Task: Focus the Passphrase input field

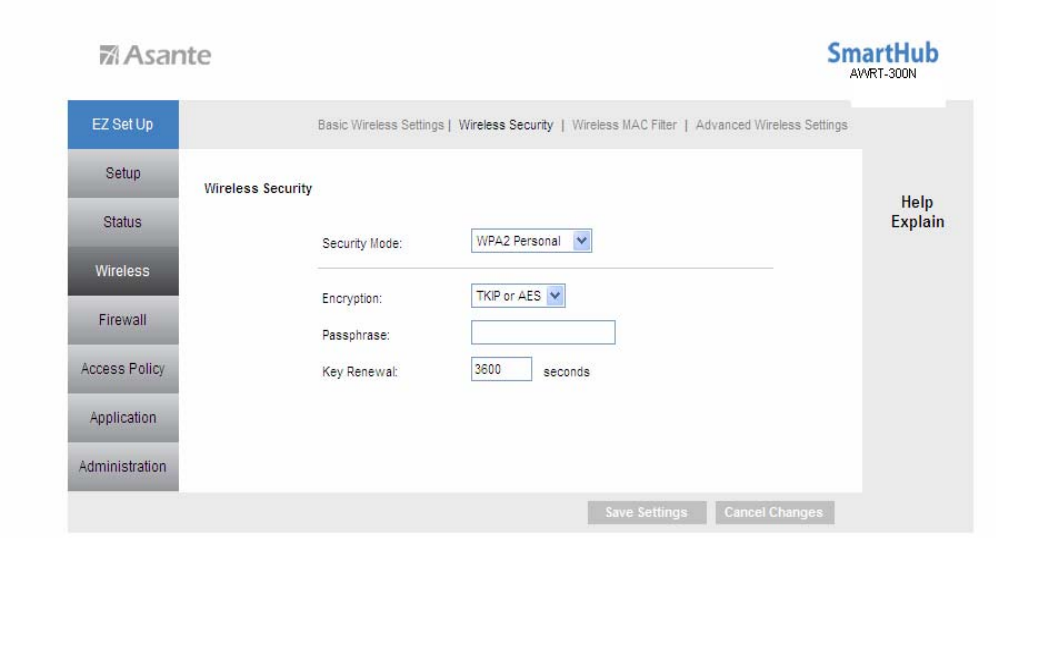Action: click(x=543, y=333)
